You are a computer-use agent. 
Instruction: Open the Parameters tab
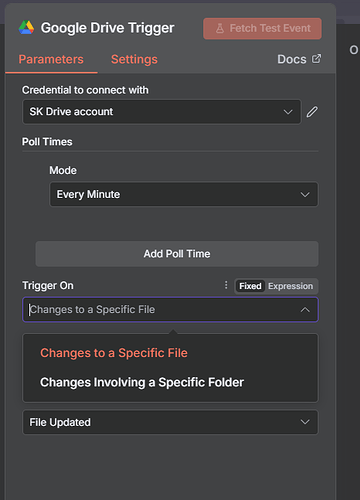point(51,59)
